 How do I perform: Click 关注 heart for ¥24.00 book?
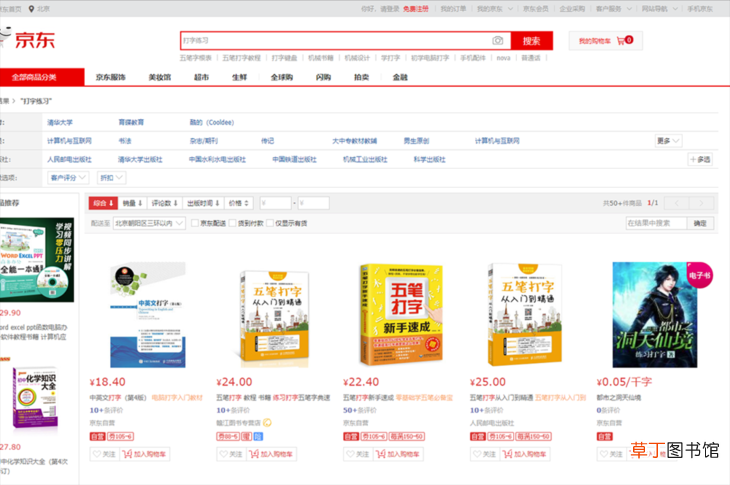[x=231, y=454]
